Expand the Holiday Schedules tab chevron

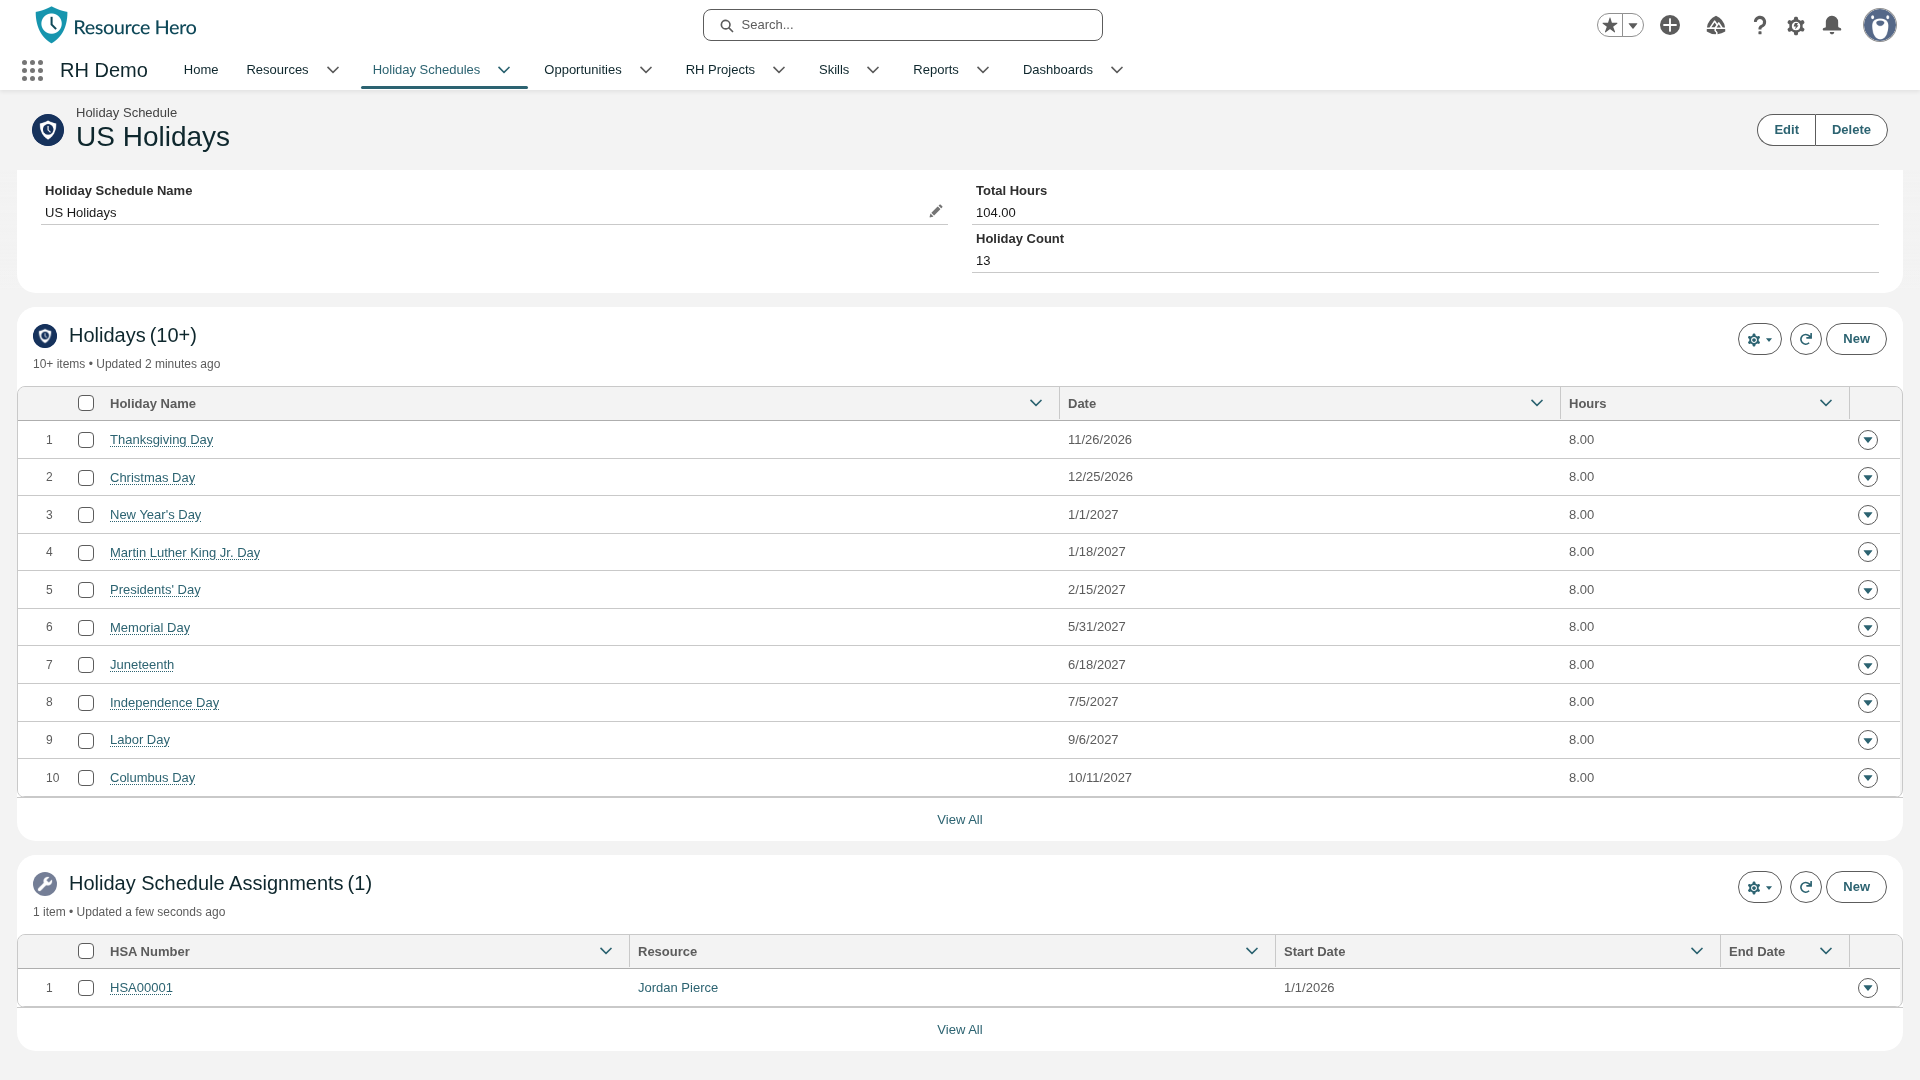pyautogui.click(x=504, y=70)
